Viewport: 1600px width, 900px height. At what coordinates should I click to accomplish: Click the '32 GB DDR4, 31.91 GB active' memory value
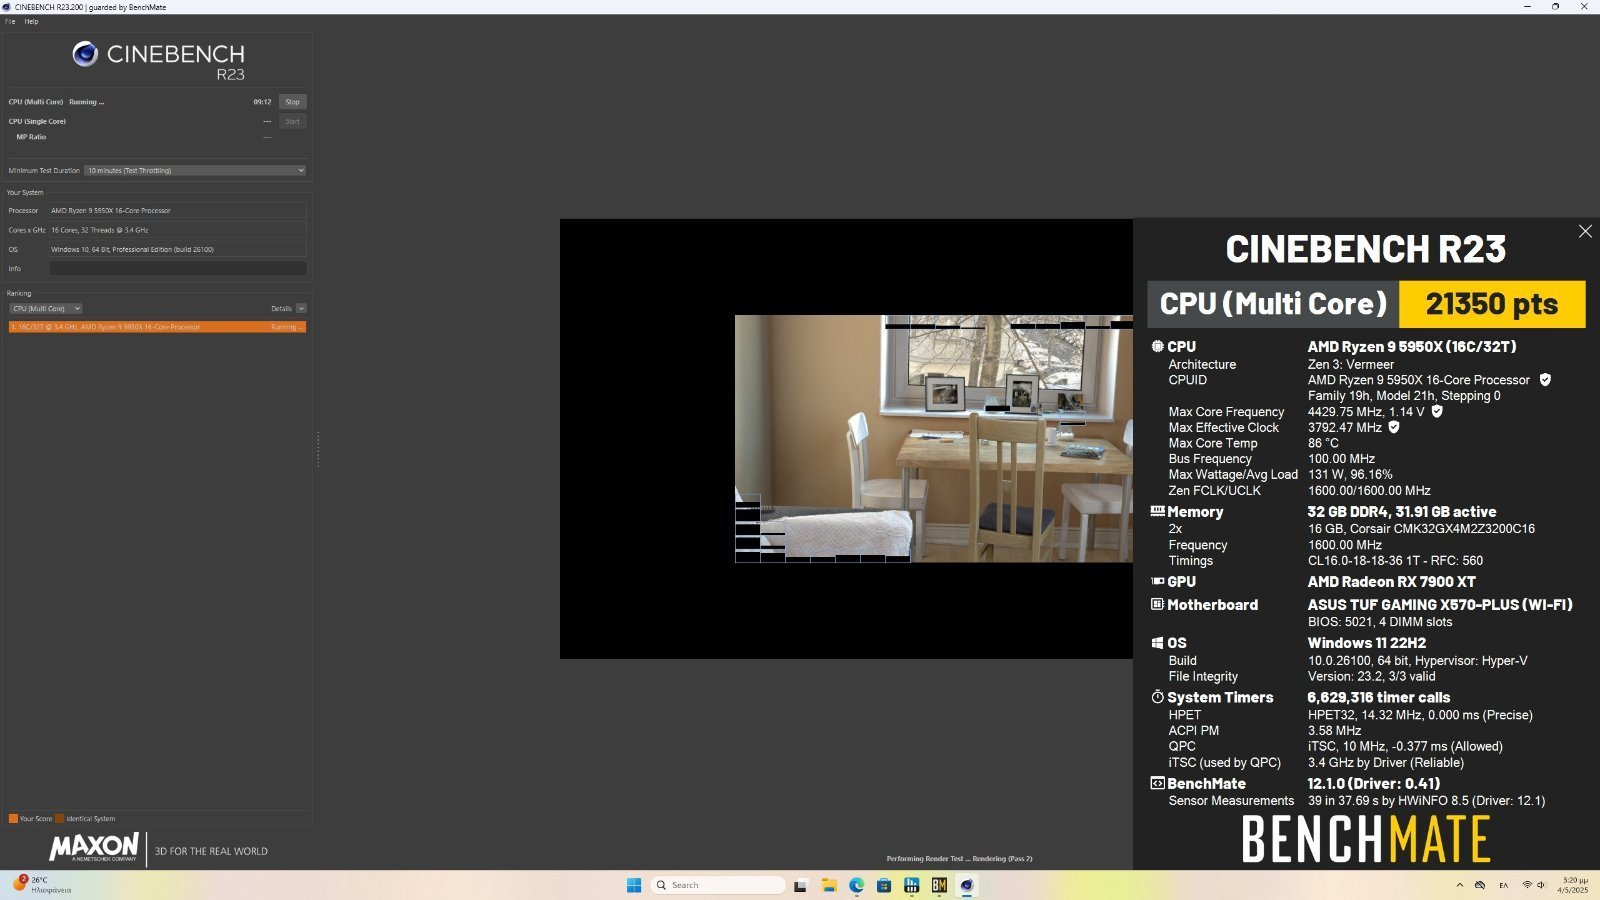[1401, 511]
